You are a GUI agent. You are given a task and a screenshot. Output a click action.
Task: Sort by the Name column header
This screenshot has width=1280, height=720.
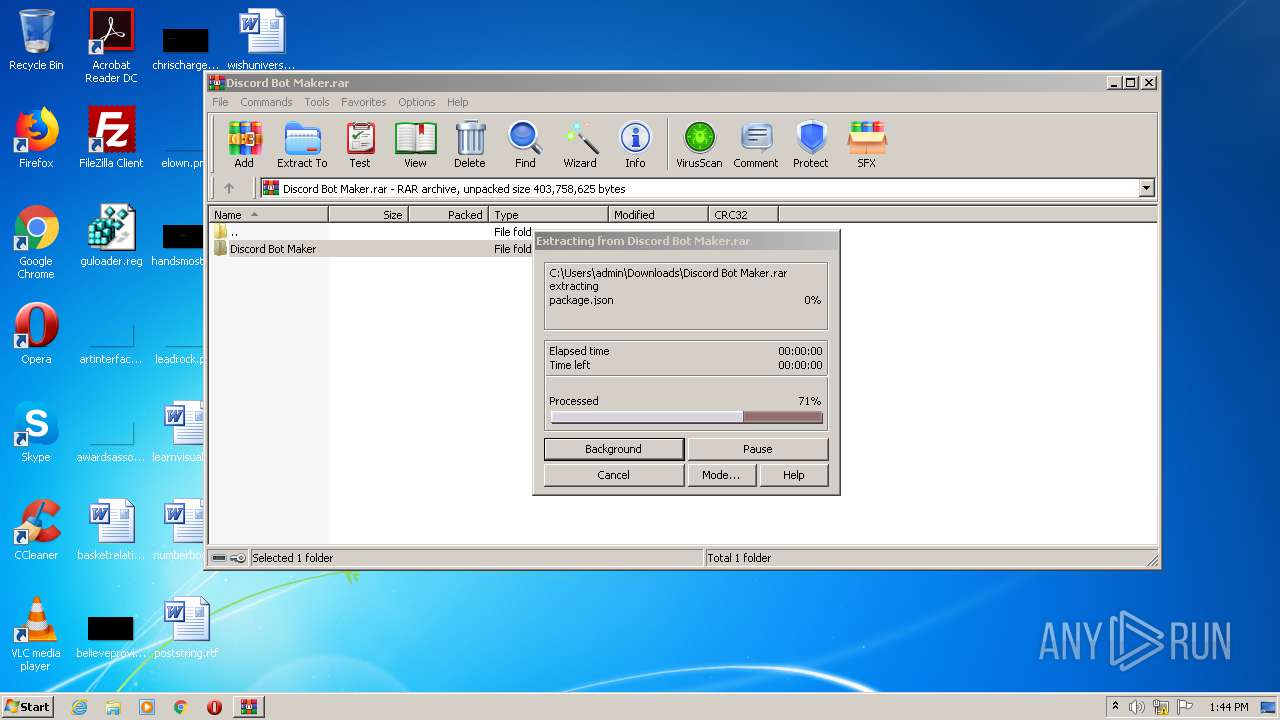(268, 214)
